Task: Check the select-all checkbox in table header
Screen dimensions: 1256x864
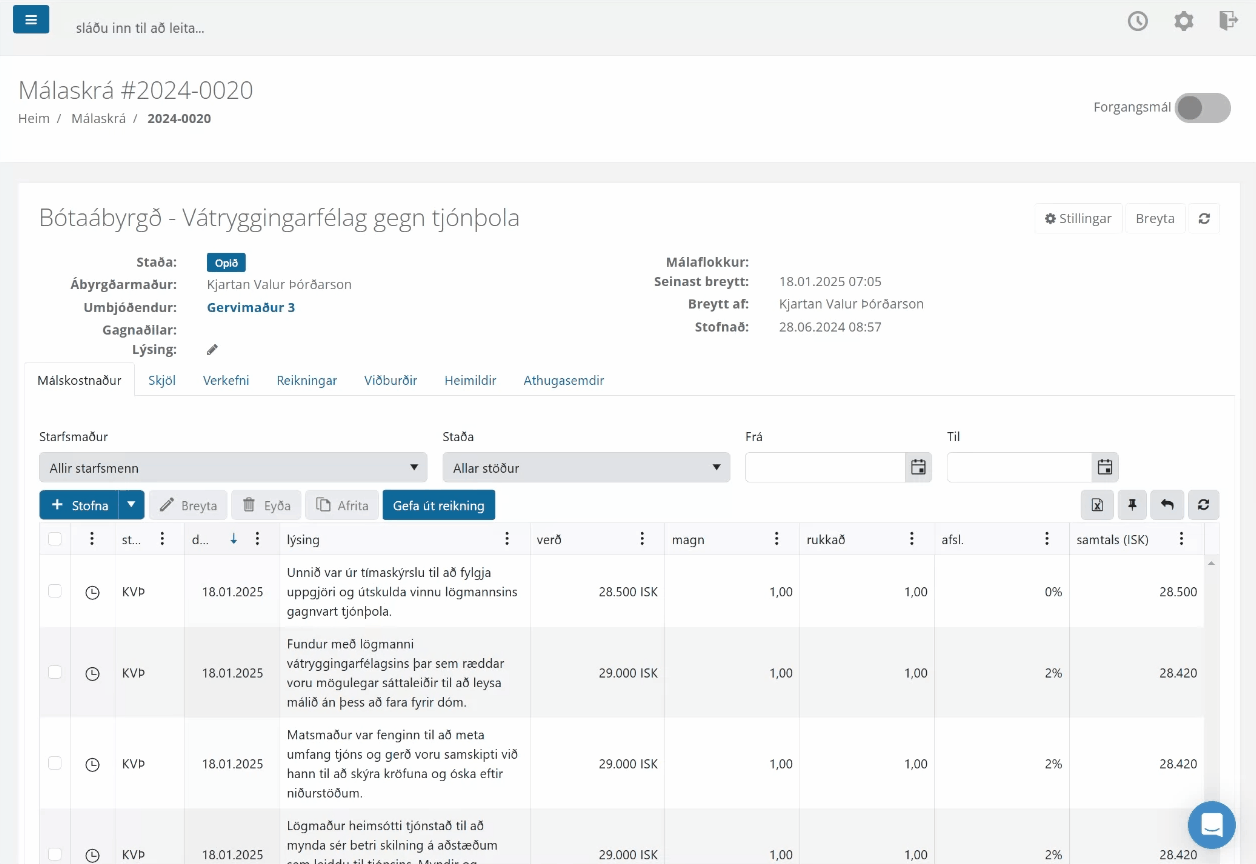Action: 55,539
